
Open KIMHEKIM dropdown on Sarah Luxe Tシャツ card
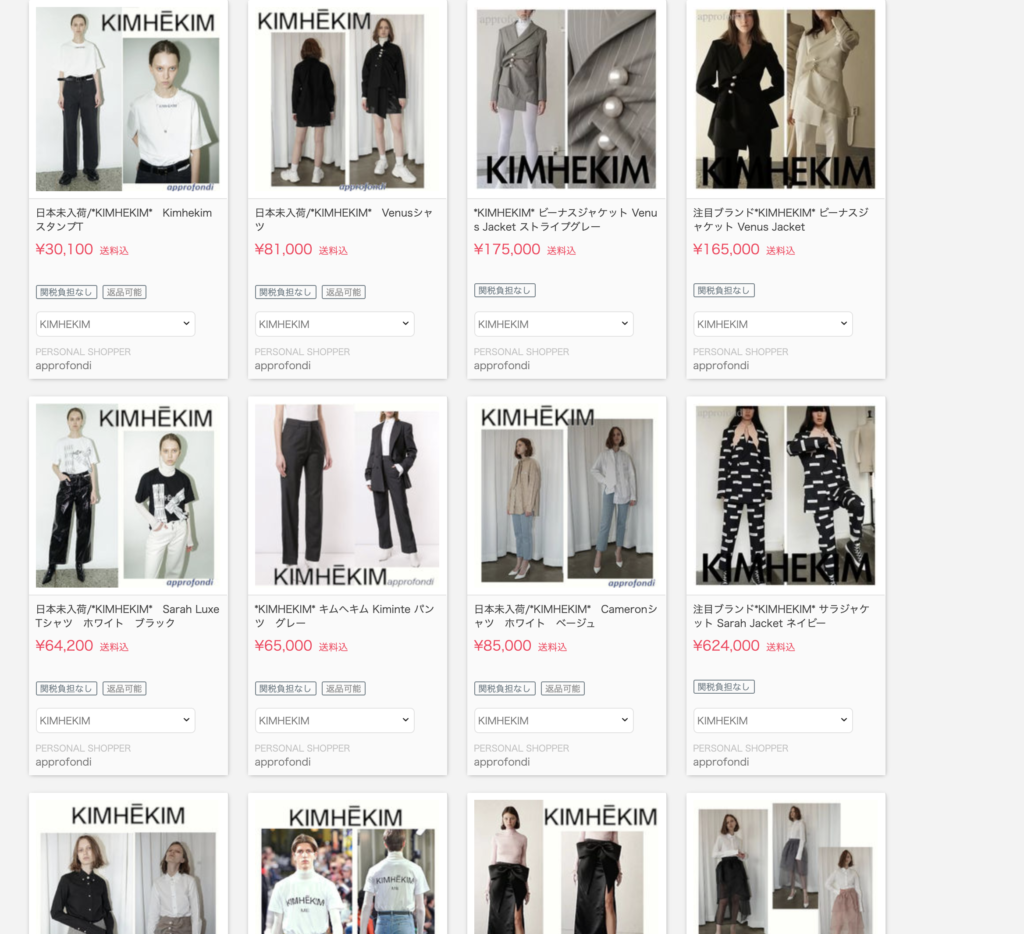click(x=115, y=720)
